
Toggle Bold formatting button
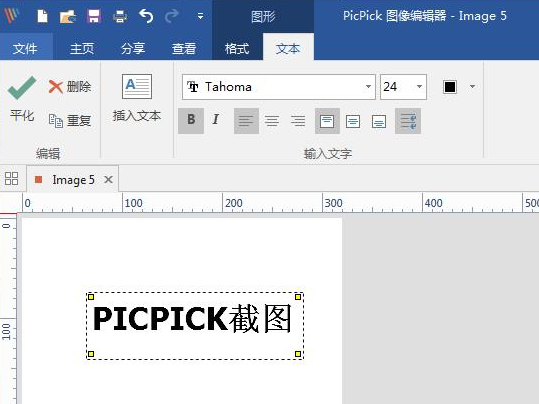(191, 120)
